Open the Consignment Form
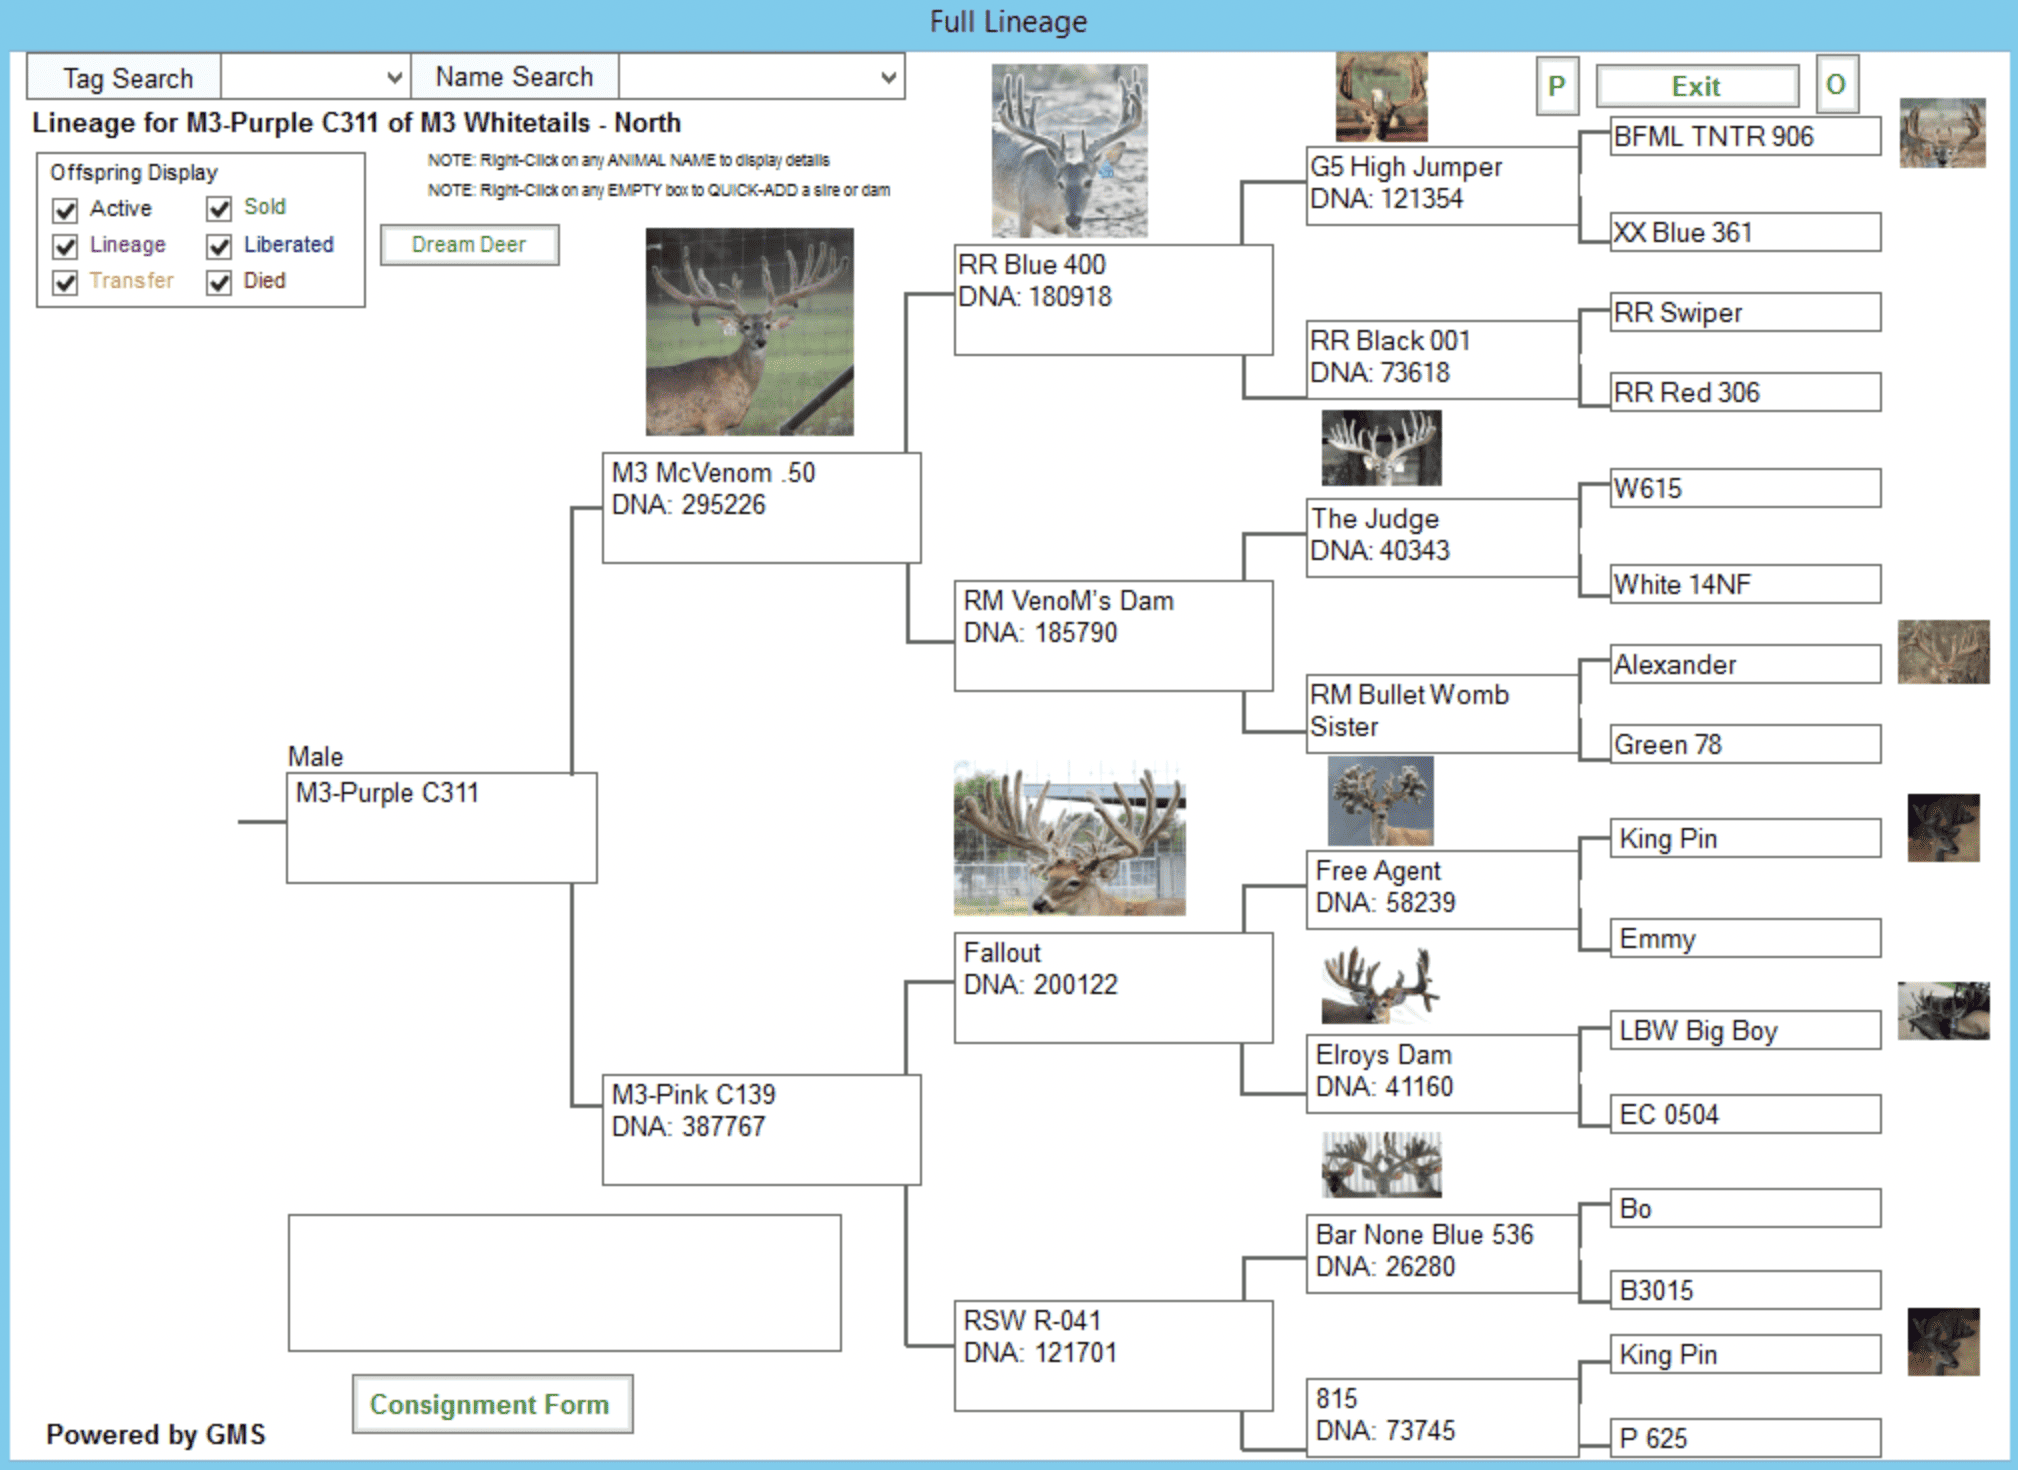The height and width of the screenshot is (1470, 2018). coord(491,1404)
